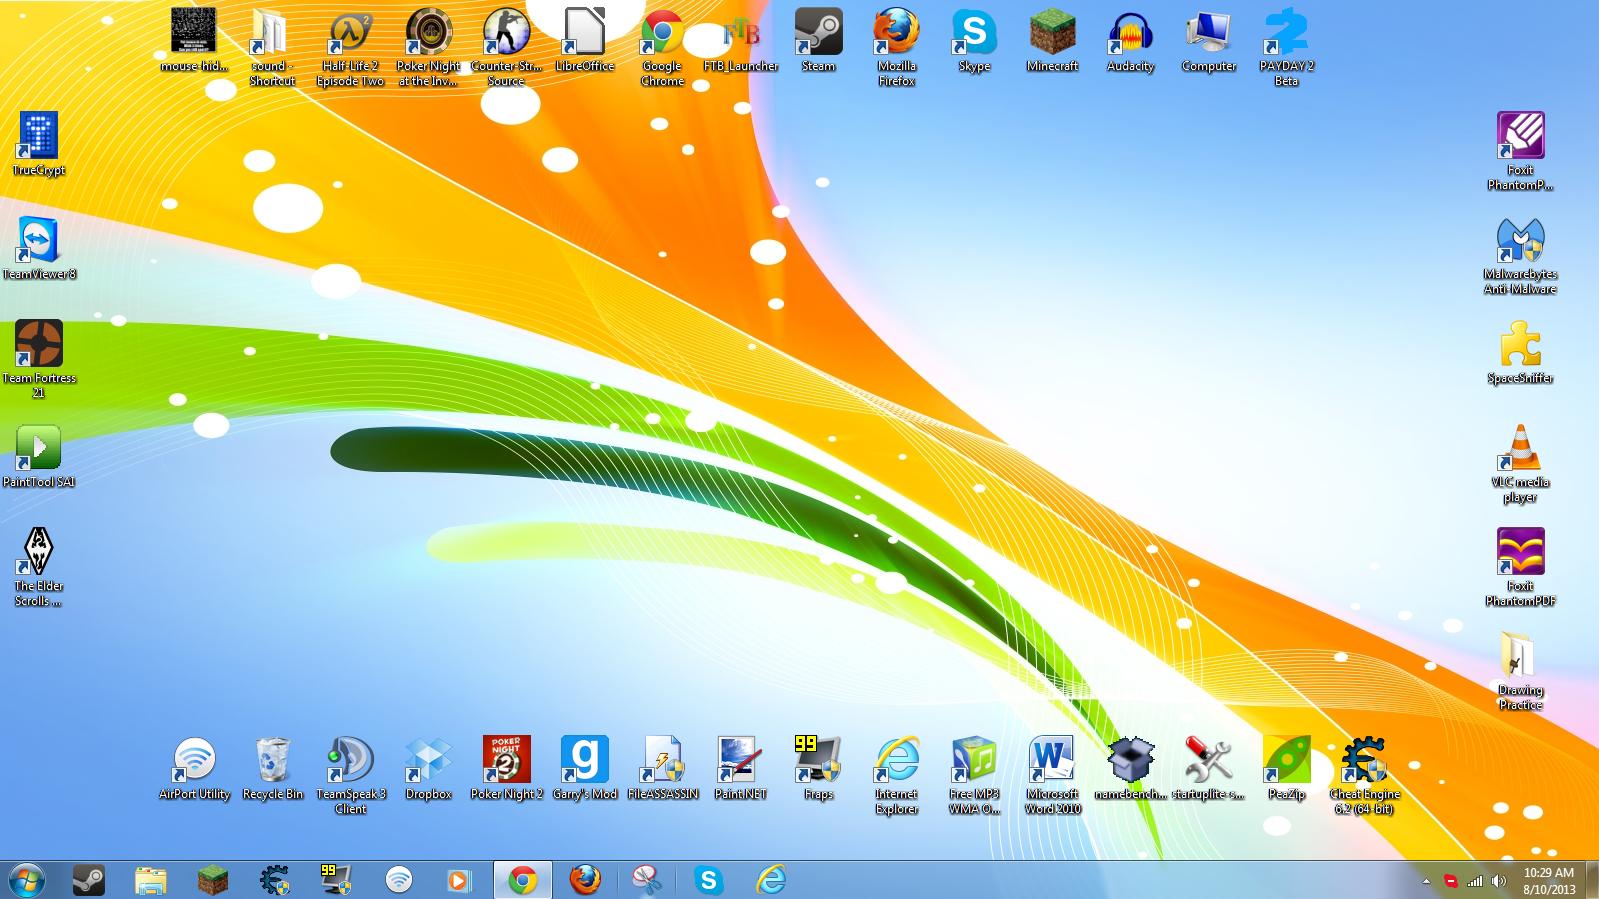Open TrueCrypt desktop icon
Viewport: 1599px width, 899px height.
(x=39, y=145)
